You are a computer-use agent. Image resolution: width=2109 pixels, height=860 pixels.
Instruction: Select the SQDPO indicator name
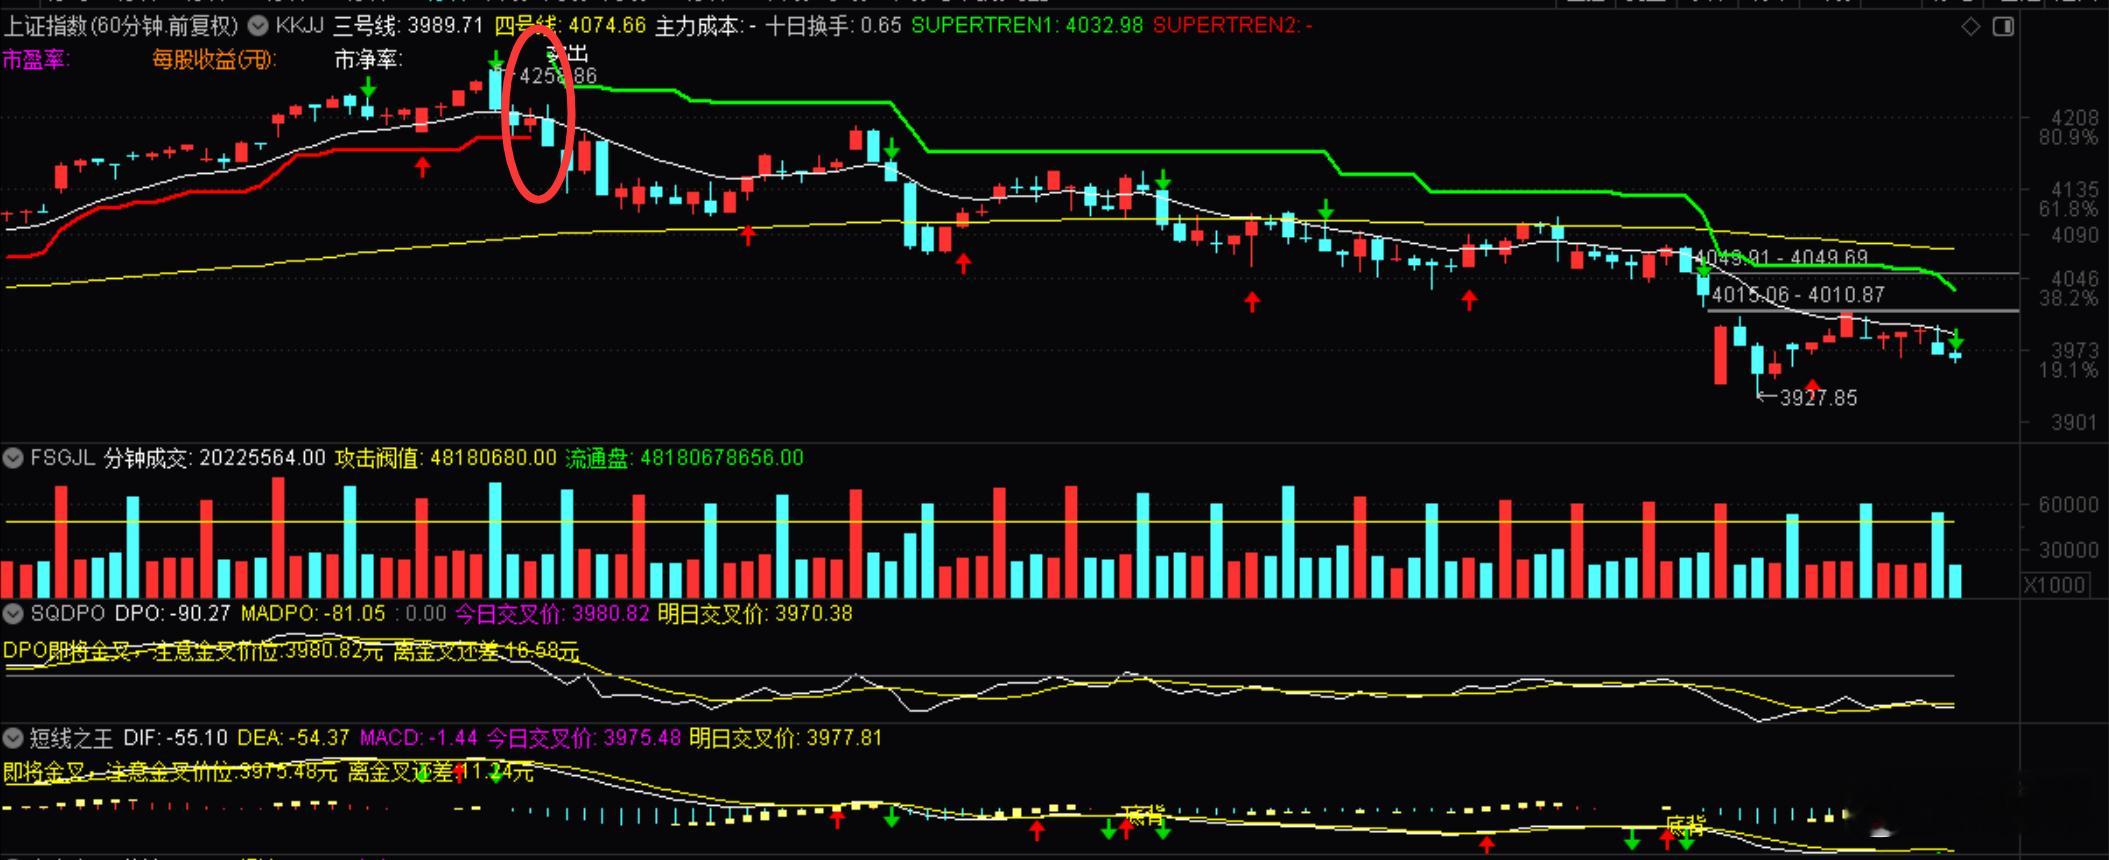tap(68, 613)
